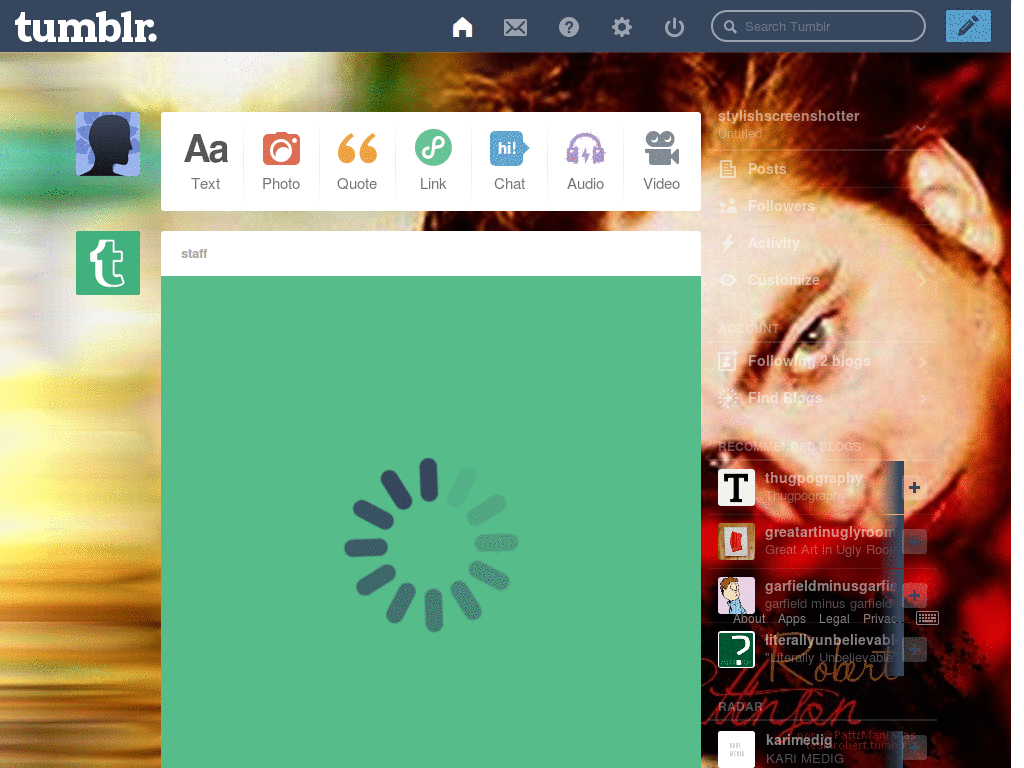This screenshot has width=1024, height=768.
Task: Open the staff blog name link
Action: (194, 253)
